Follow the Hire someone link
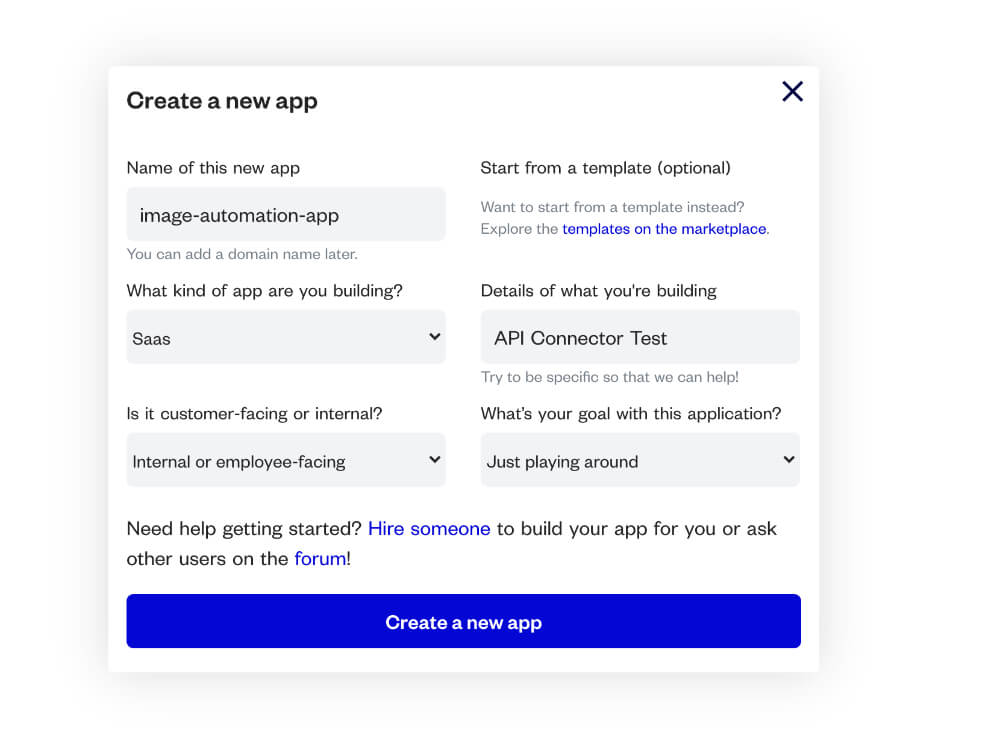 pyautogui.click(x=429, y=529)
